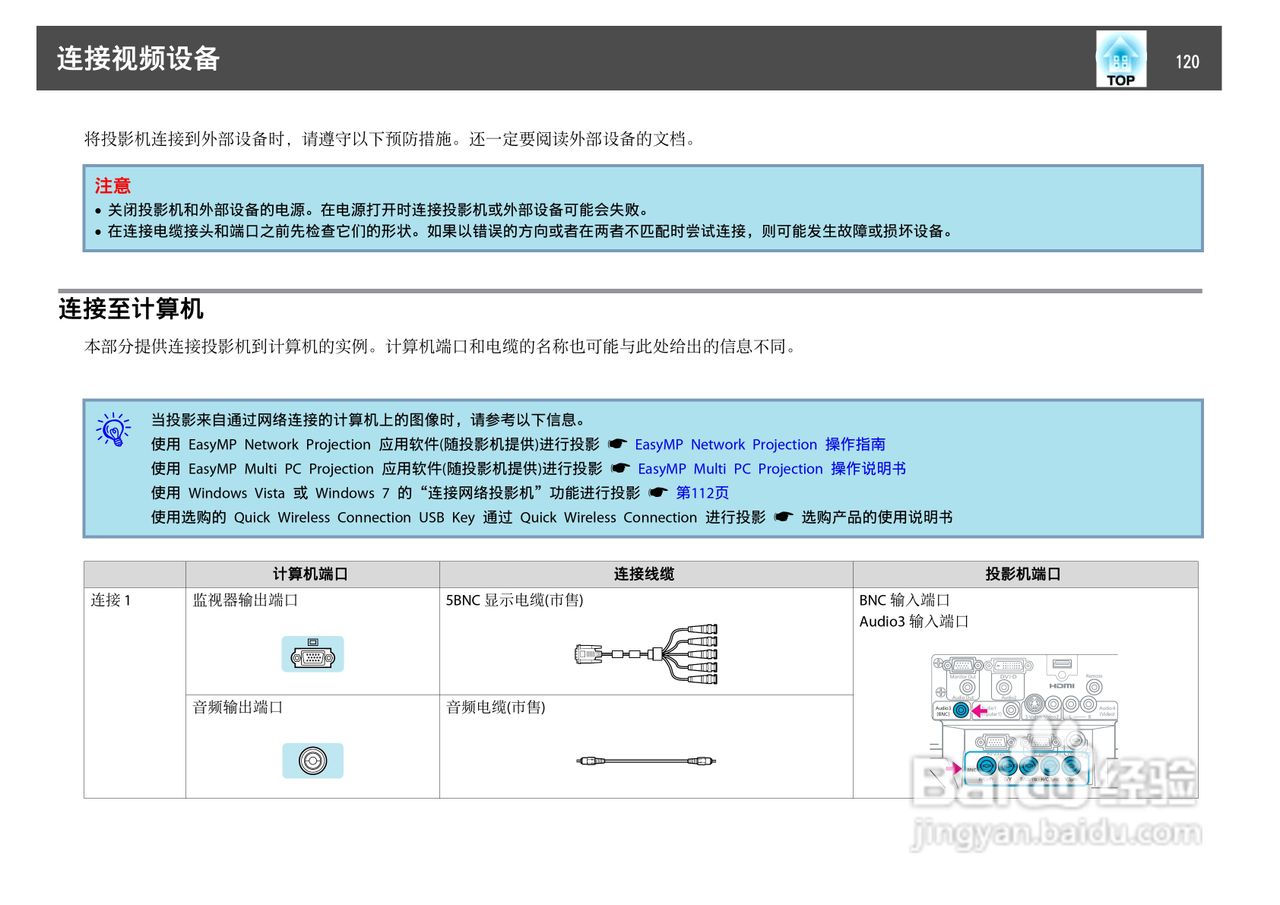Open the EasyMP Network Projection 操作指南 link
Viewport: 1280px width, 905px height.
(x=760, y=444)
